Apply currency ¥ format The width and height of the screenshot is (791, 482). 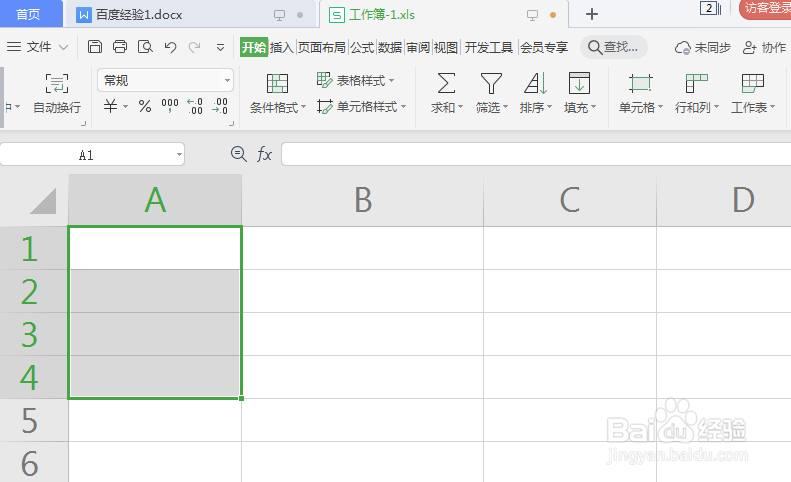coord(110,106)
